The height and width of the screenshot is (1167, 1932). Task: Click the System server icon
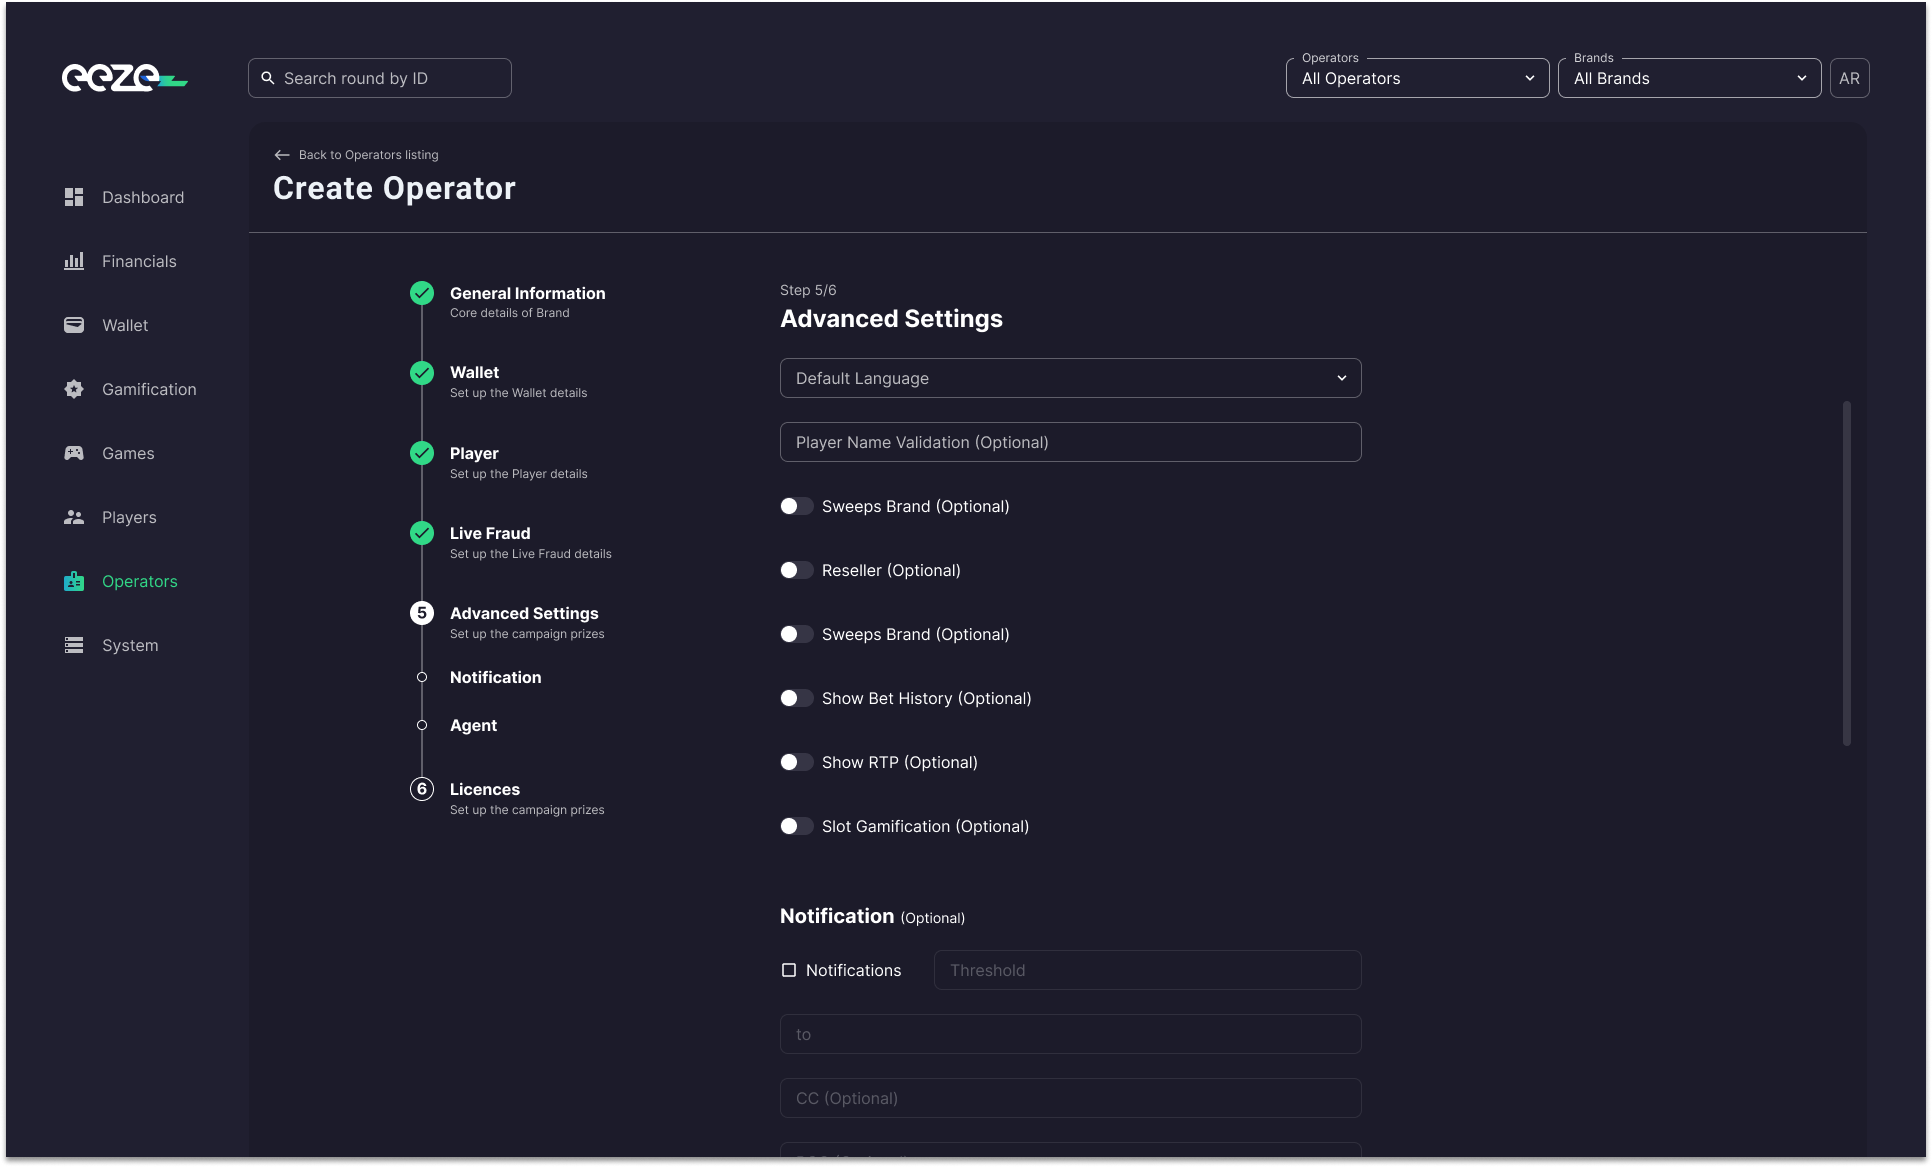(74, 645)
